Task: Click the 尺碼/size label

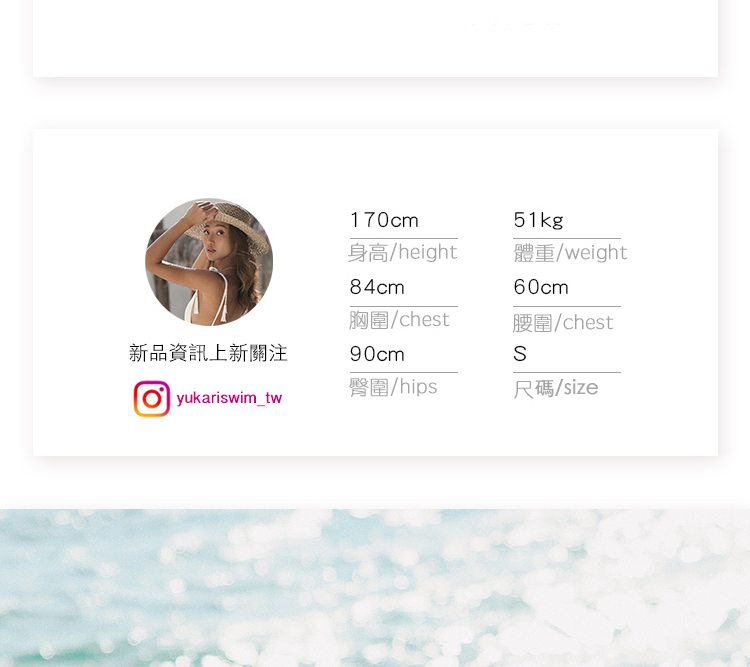Action: [555, 388]
